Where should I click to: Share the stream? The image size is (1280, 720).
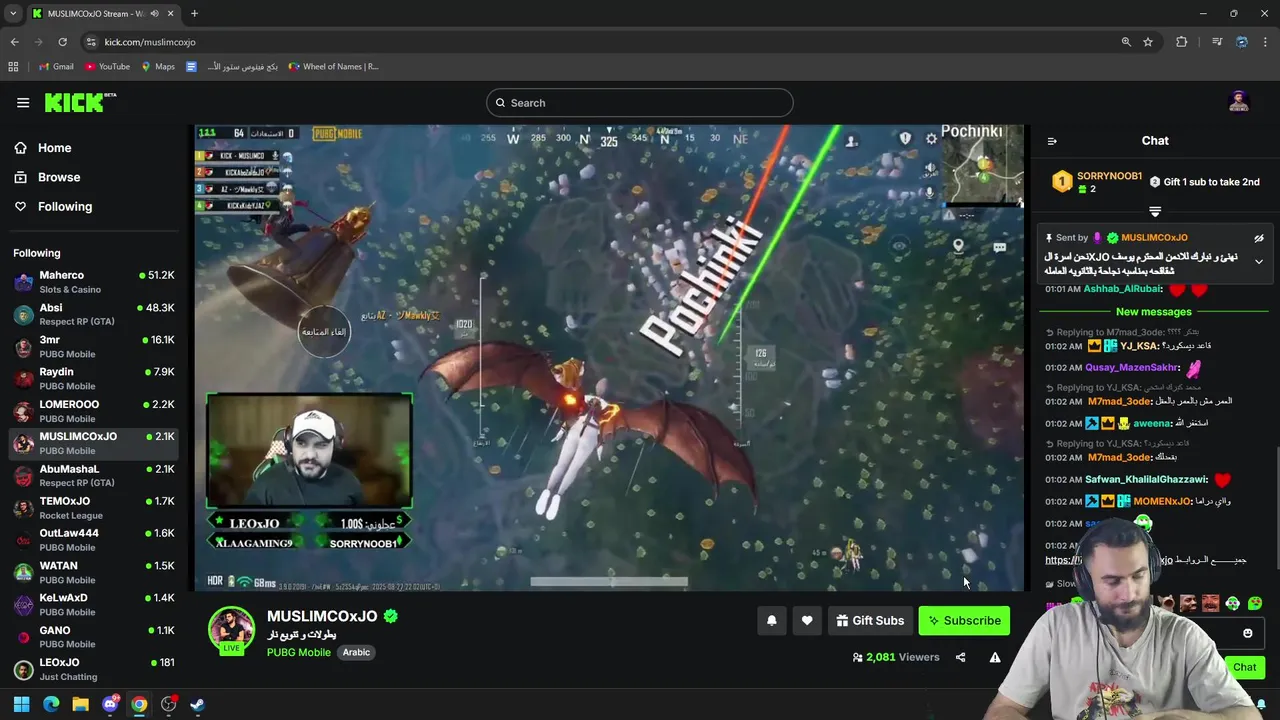pos(960,657)
